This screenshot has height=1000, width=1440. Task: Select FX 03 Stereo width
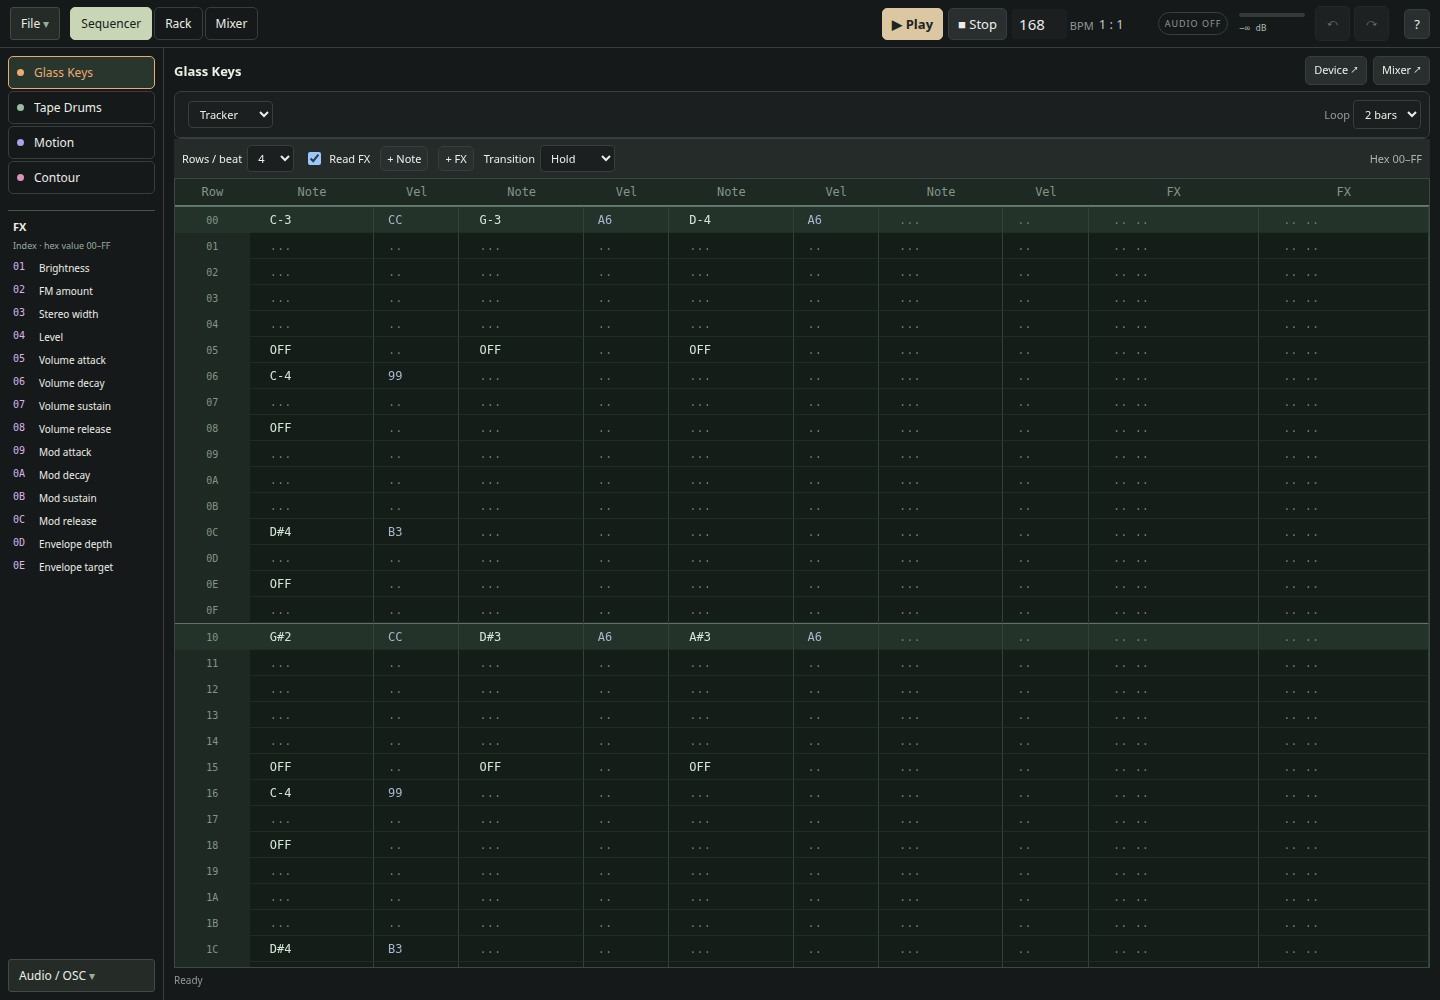click(81, 314)
